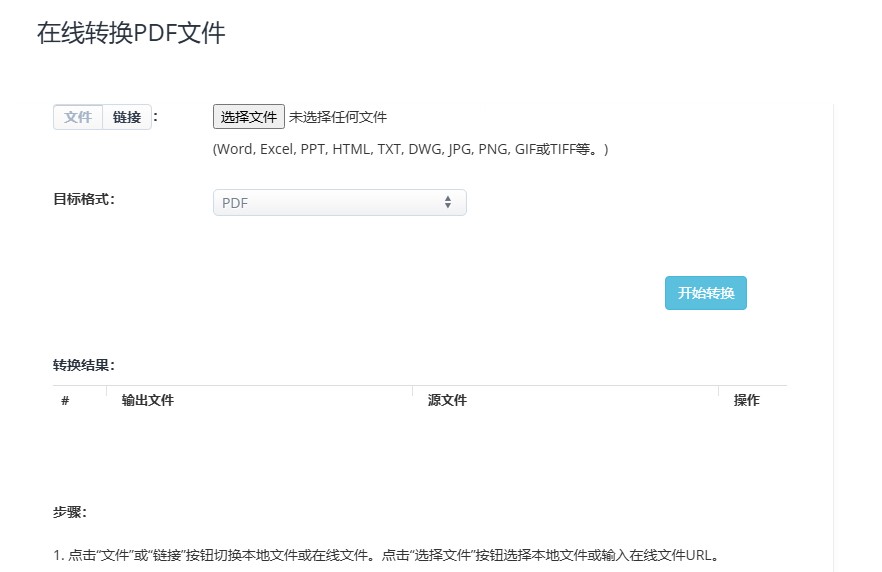
Task: Click the colon after the 文件/链接 toggle
Action: click(x=156, y=117)
